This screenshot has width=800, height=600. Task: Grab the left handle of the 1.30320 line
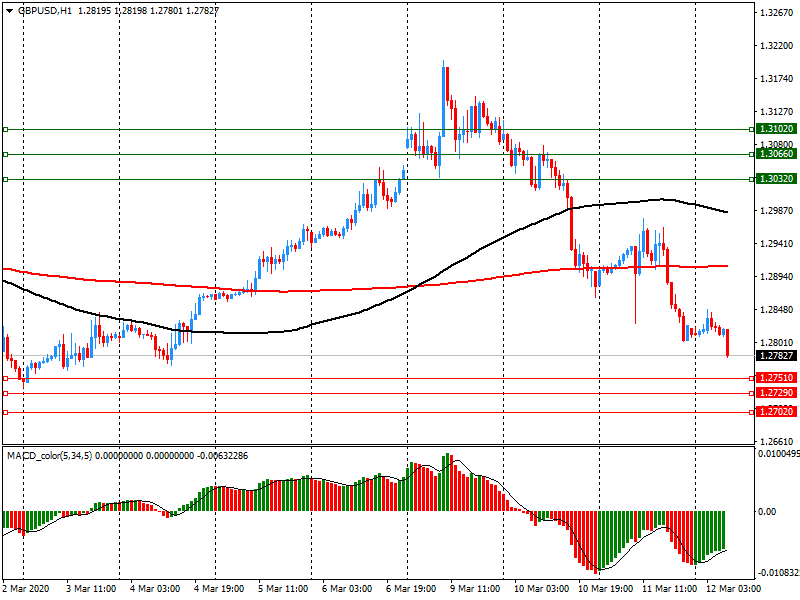tap(6, 180)
